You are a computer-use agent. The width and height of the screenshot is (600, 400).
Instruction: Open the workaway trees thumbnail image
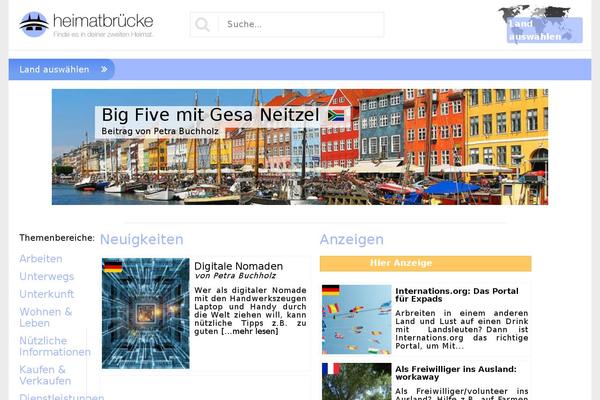pos(357,382)
